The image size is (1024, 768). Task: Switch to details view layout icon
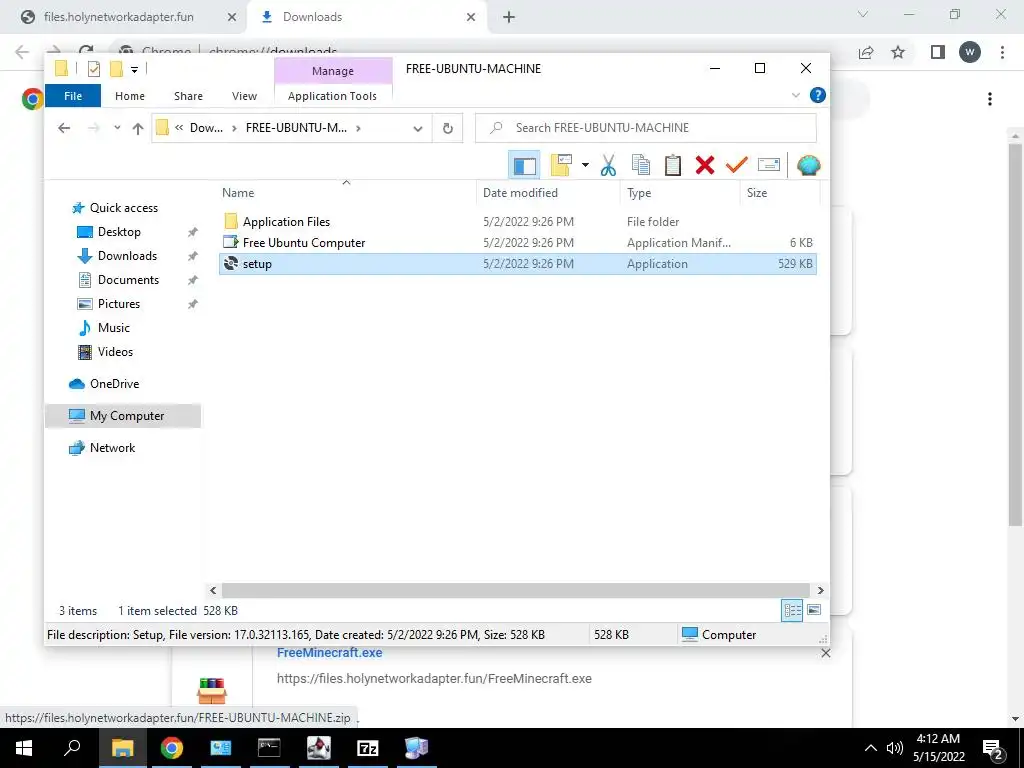792,611
